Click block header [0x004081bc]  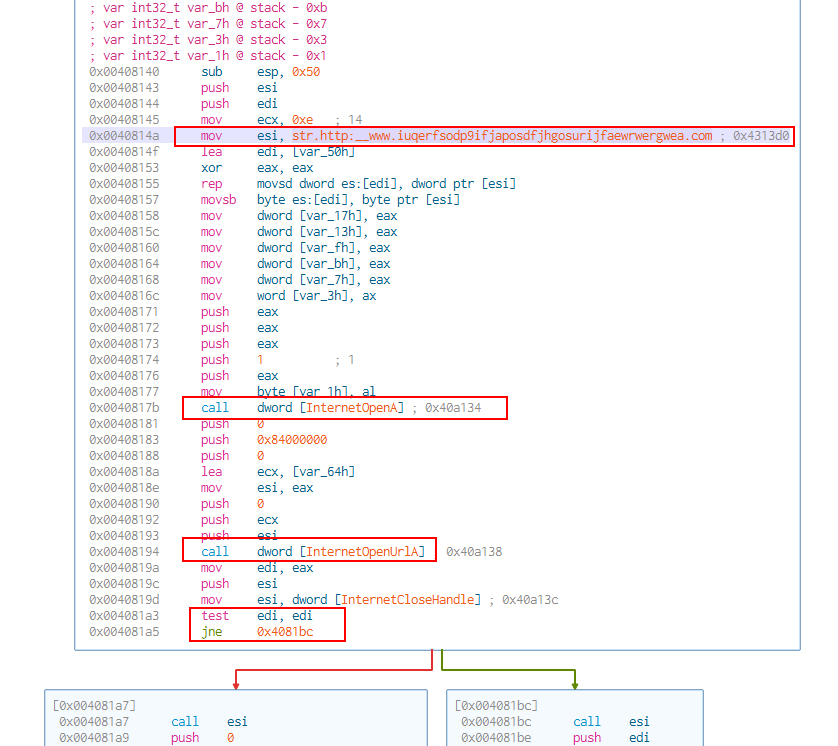pos(496,705)
